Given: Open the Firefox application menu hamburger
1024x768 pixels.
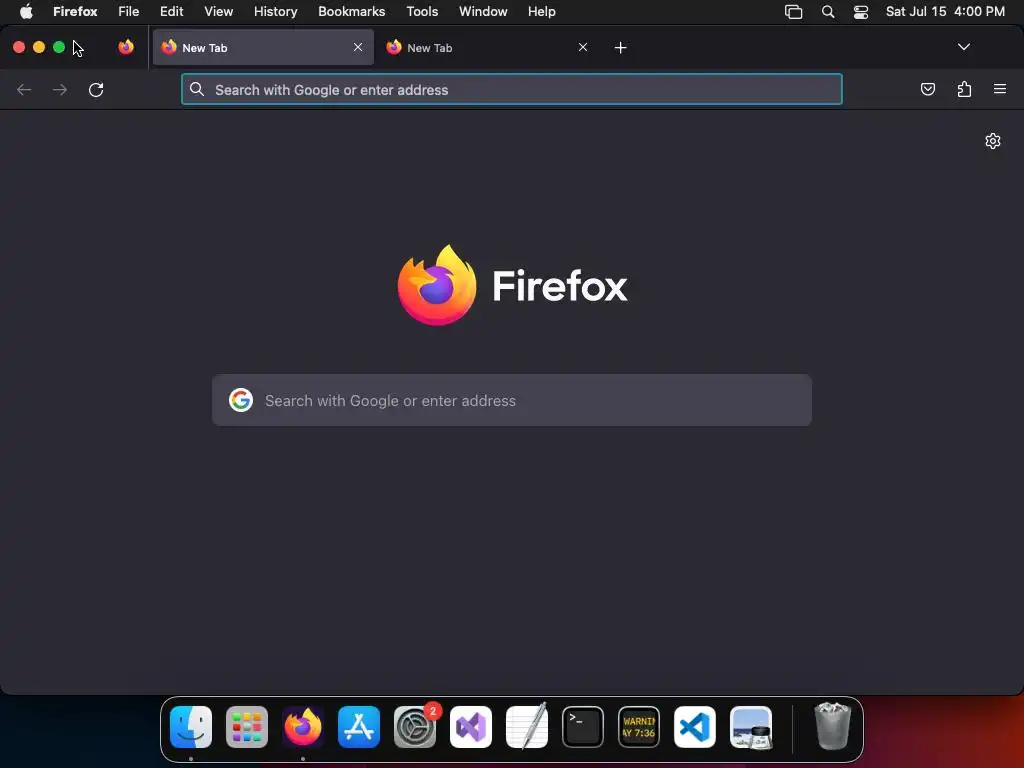Looking at the screenshot, I should pos(1000,89).
